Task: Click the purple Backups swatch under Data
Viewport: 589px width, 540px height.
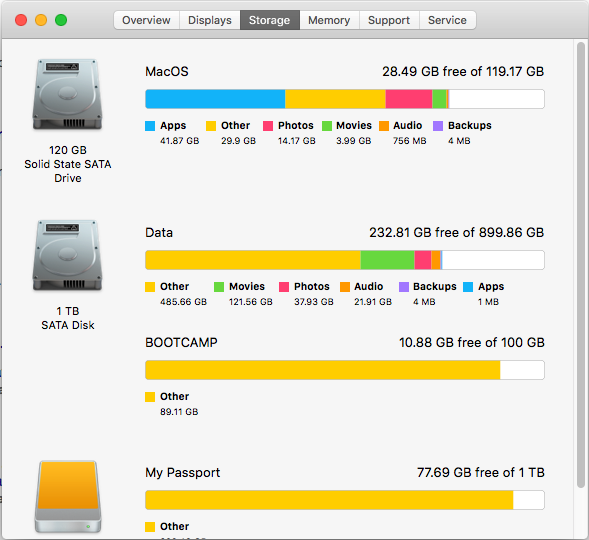Action: (x=404, y=287)
